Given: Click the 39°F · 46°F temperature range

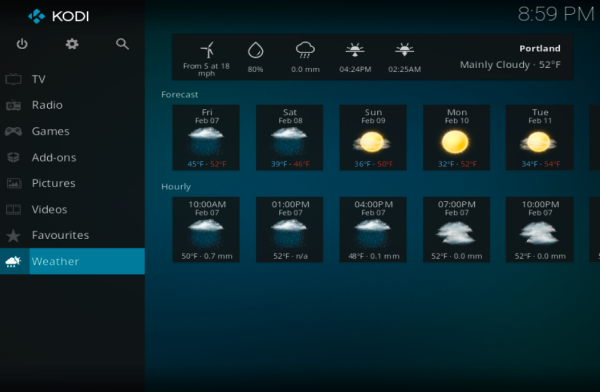Looking at the screenshot, I should point(290,164).
